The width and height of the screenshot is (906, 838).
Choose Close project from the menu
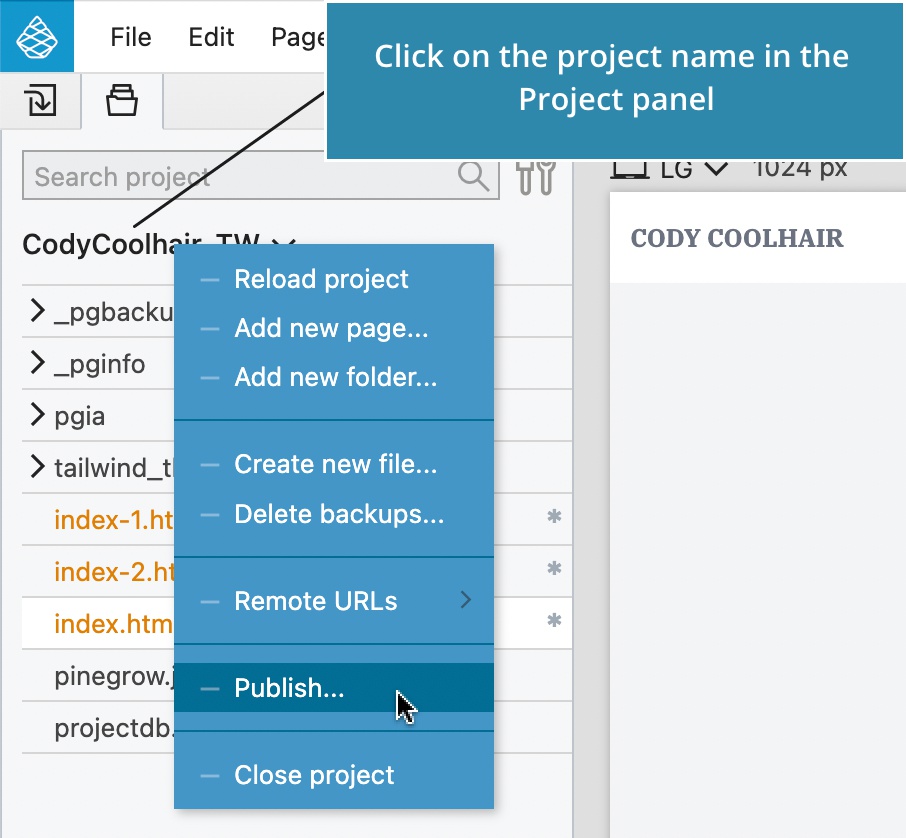click(334, 775)
